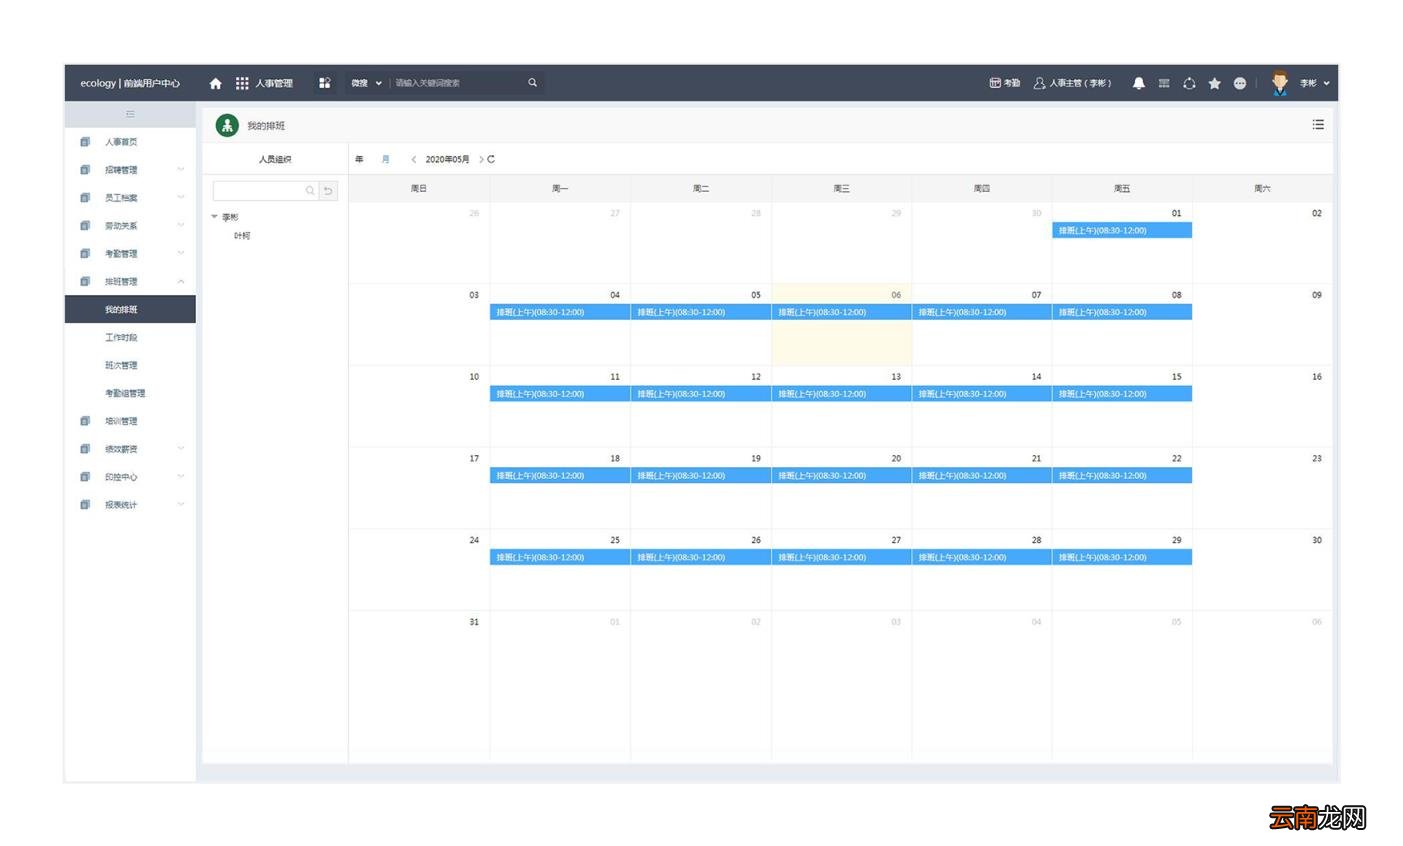The height and width of the screenshot is (846, 1403).
Task: Open the grid list icon beside the bell
Action: [x=1164, y=83]
